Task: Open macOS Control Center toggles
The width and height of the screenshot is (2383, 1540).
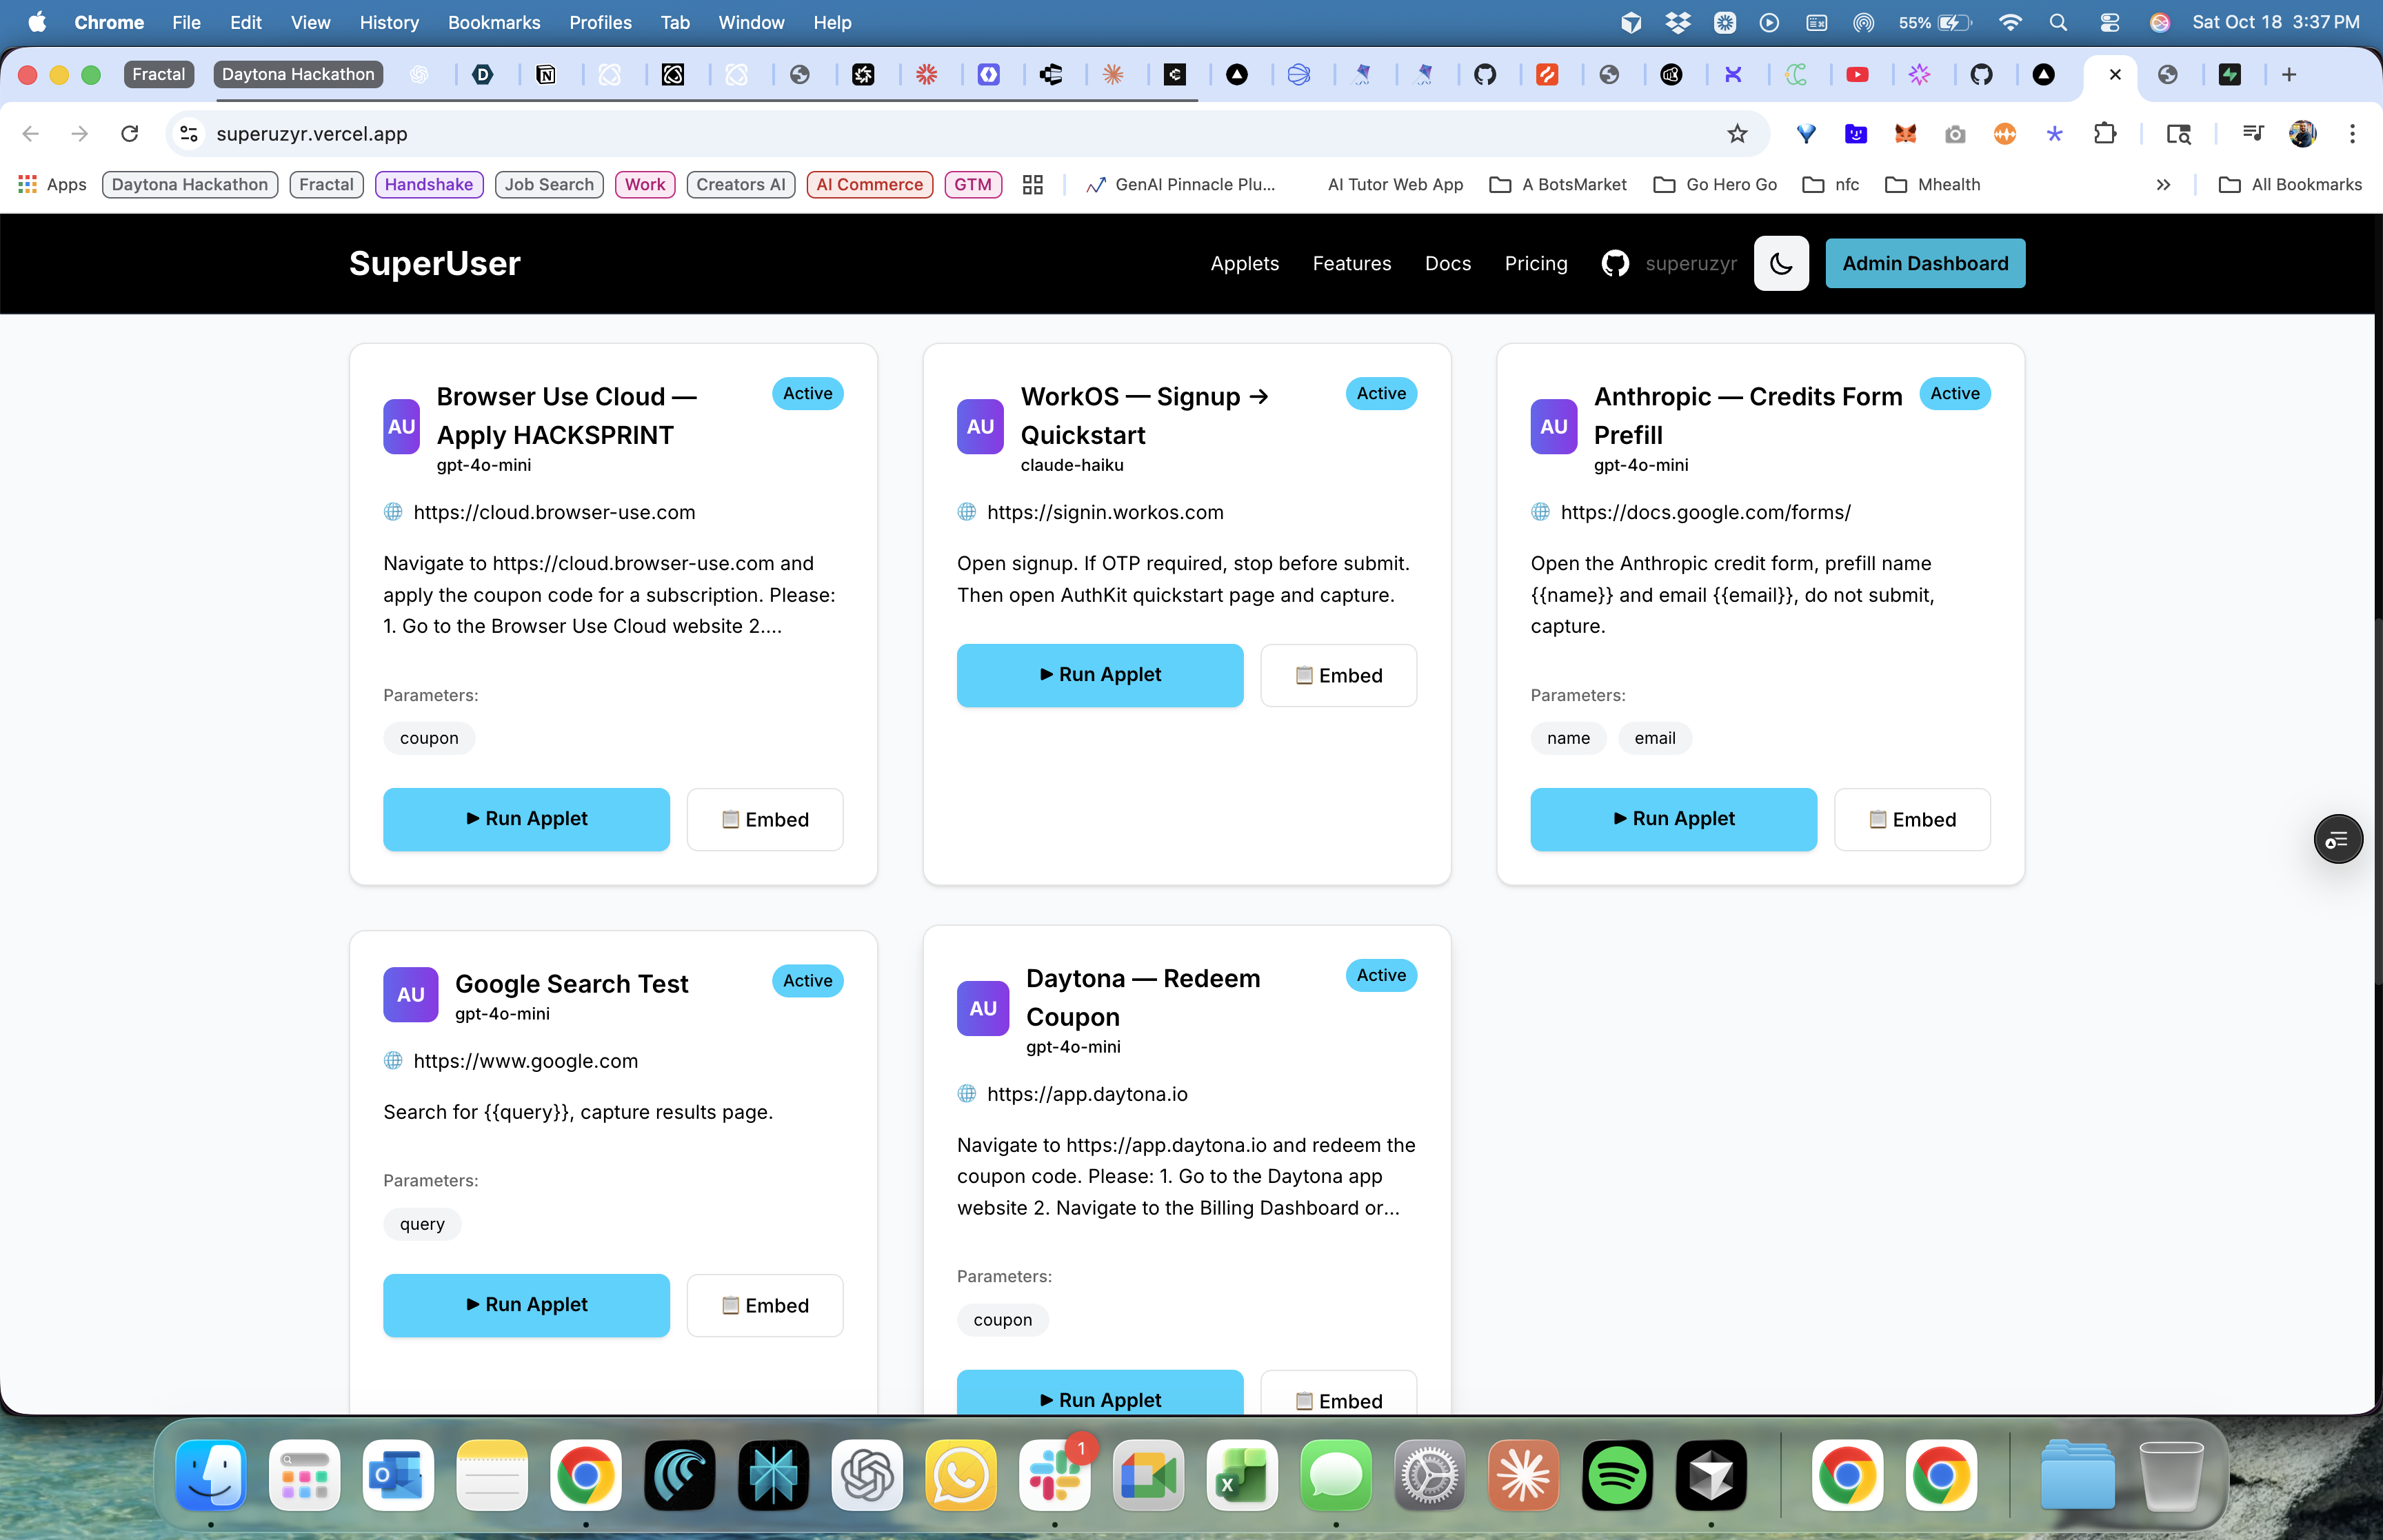Action: (2109, 22)
